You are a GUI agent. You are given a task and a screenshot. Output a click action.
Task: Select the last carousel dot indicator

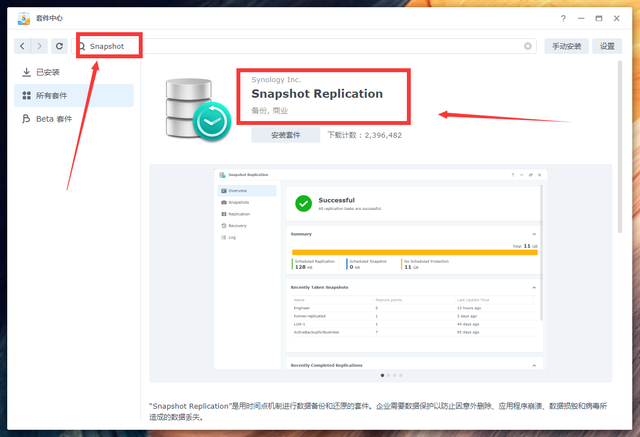401,375
